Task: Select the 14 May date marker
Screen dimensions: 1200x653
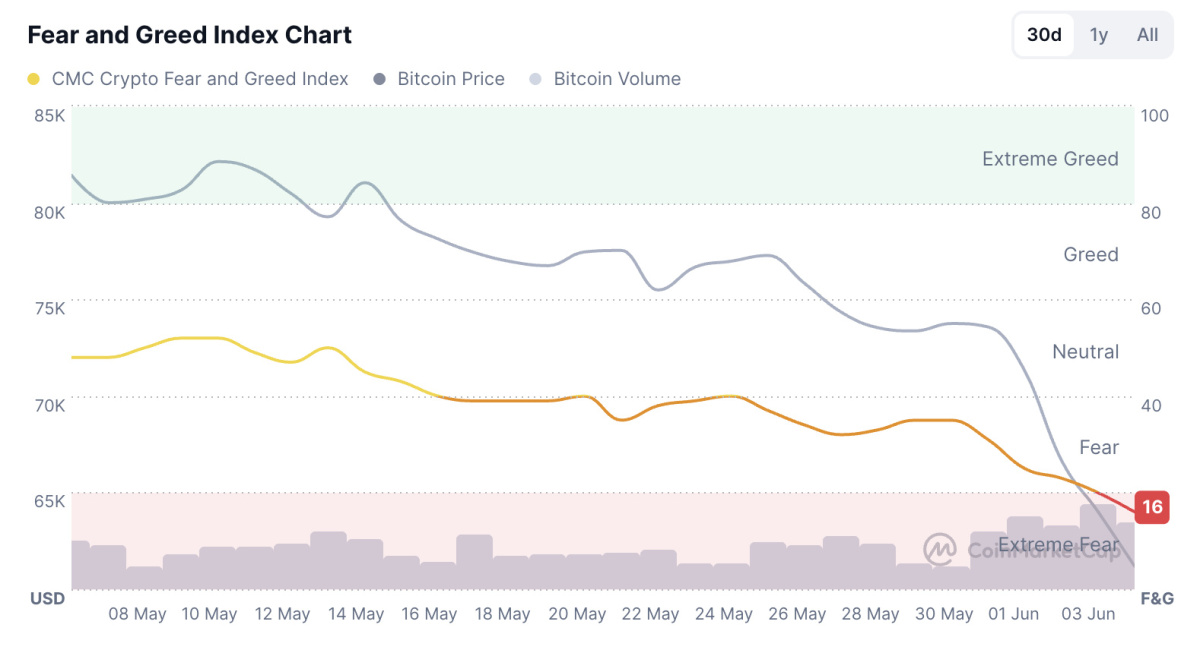Action: 355,614
